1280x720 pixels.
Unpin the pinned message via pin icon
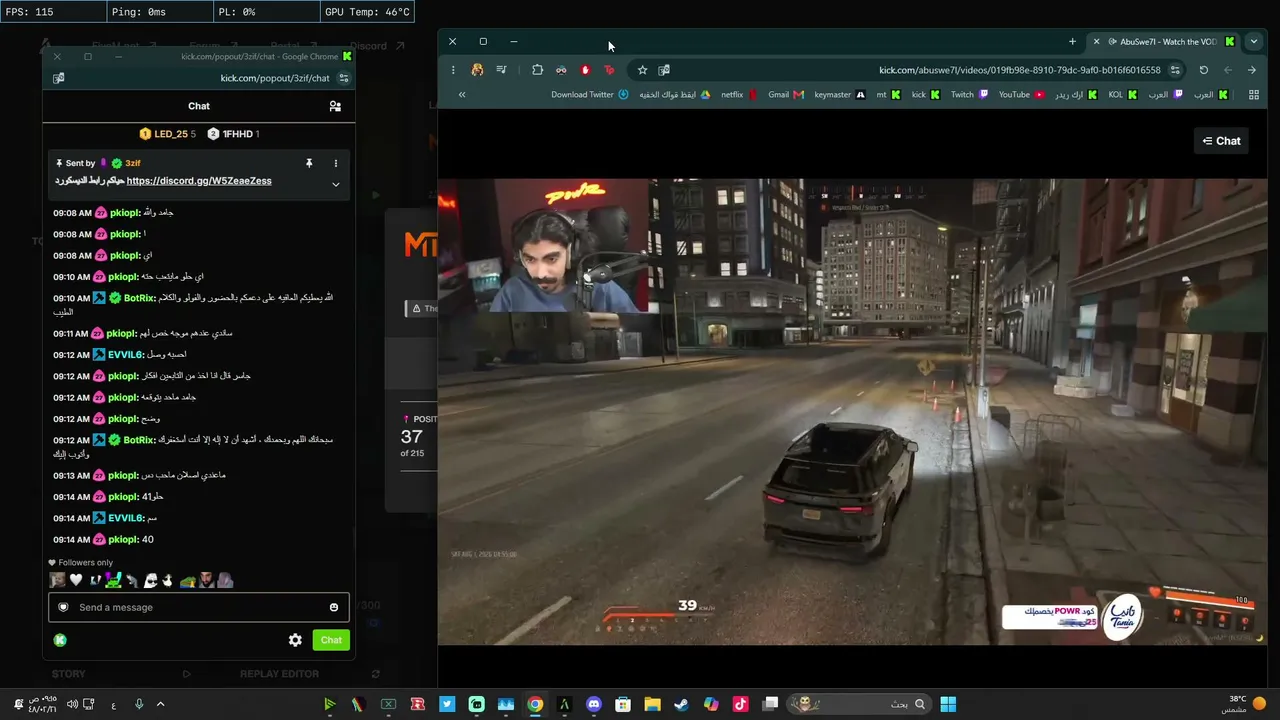[309, 163]
